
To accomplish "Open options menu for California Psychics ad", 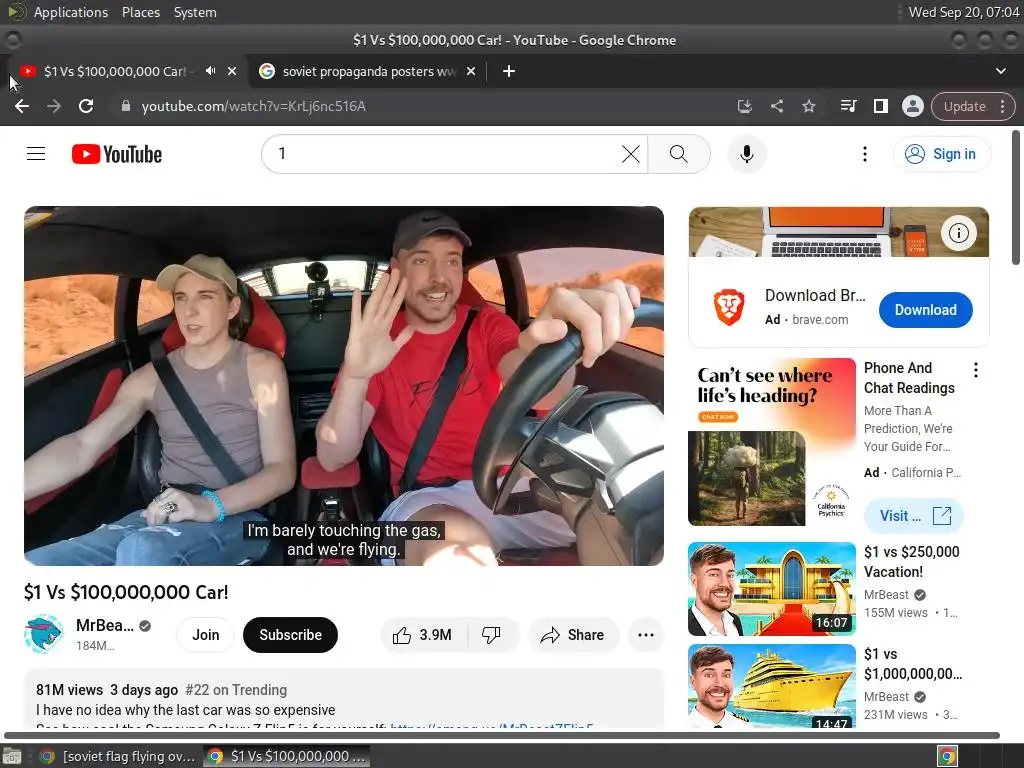I will [x=976, y=370].
